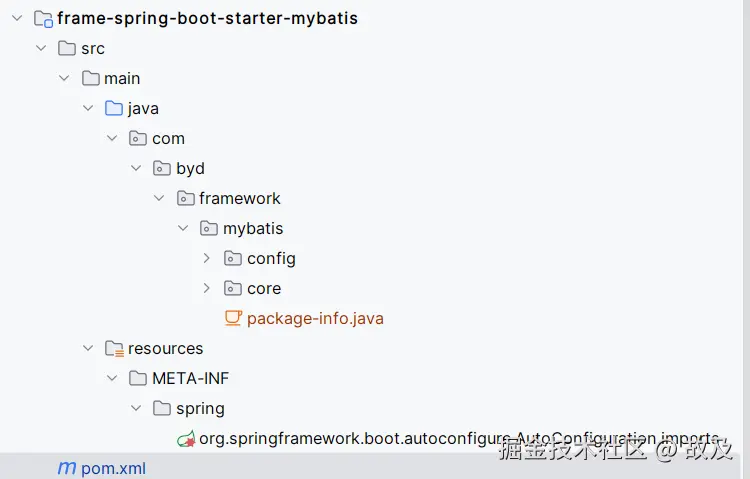Screen dimensions: 750x479
Task: Click the mybatis package icon
Action: click(209, 228)
